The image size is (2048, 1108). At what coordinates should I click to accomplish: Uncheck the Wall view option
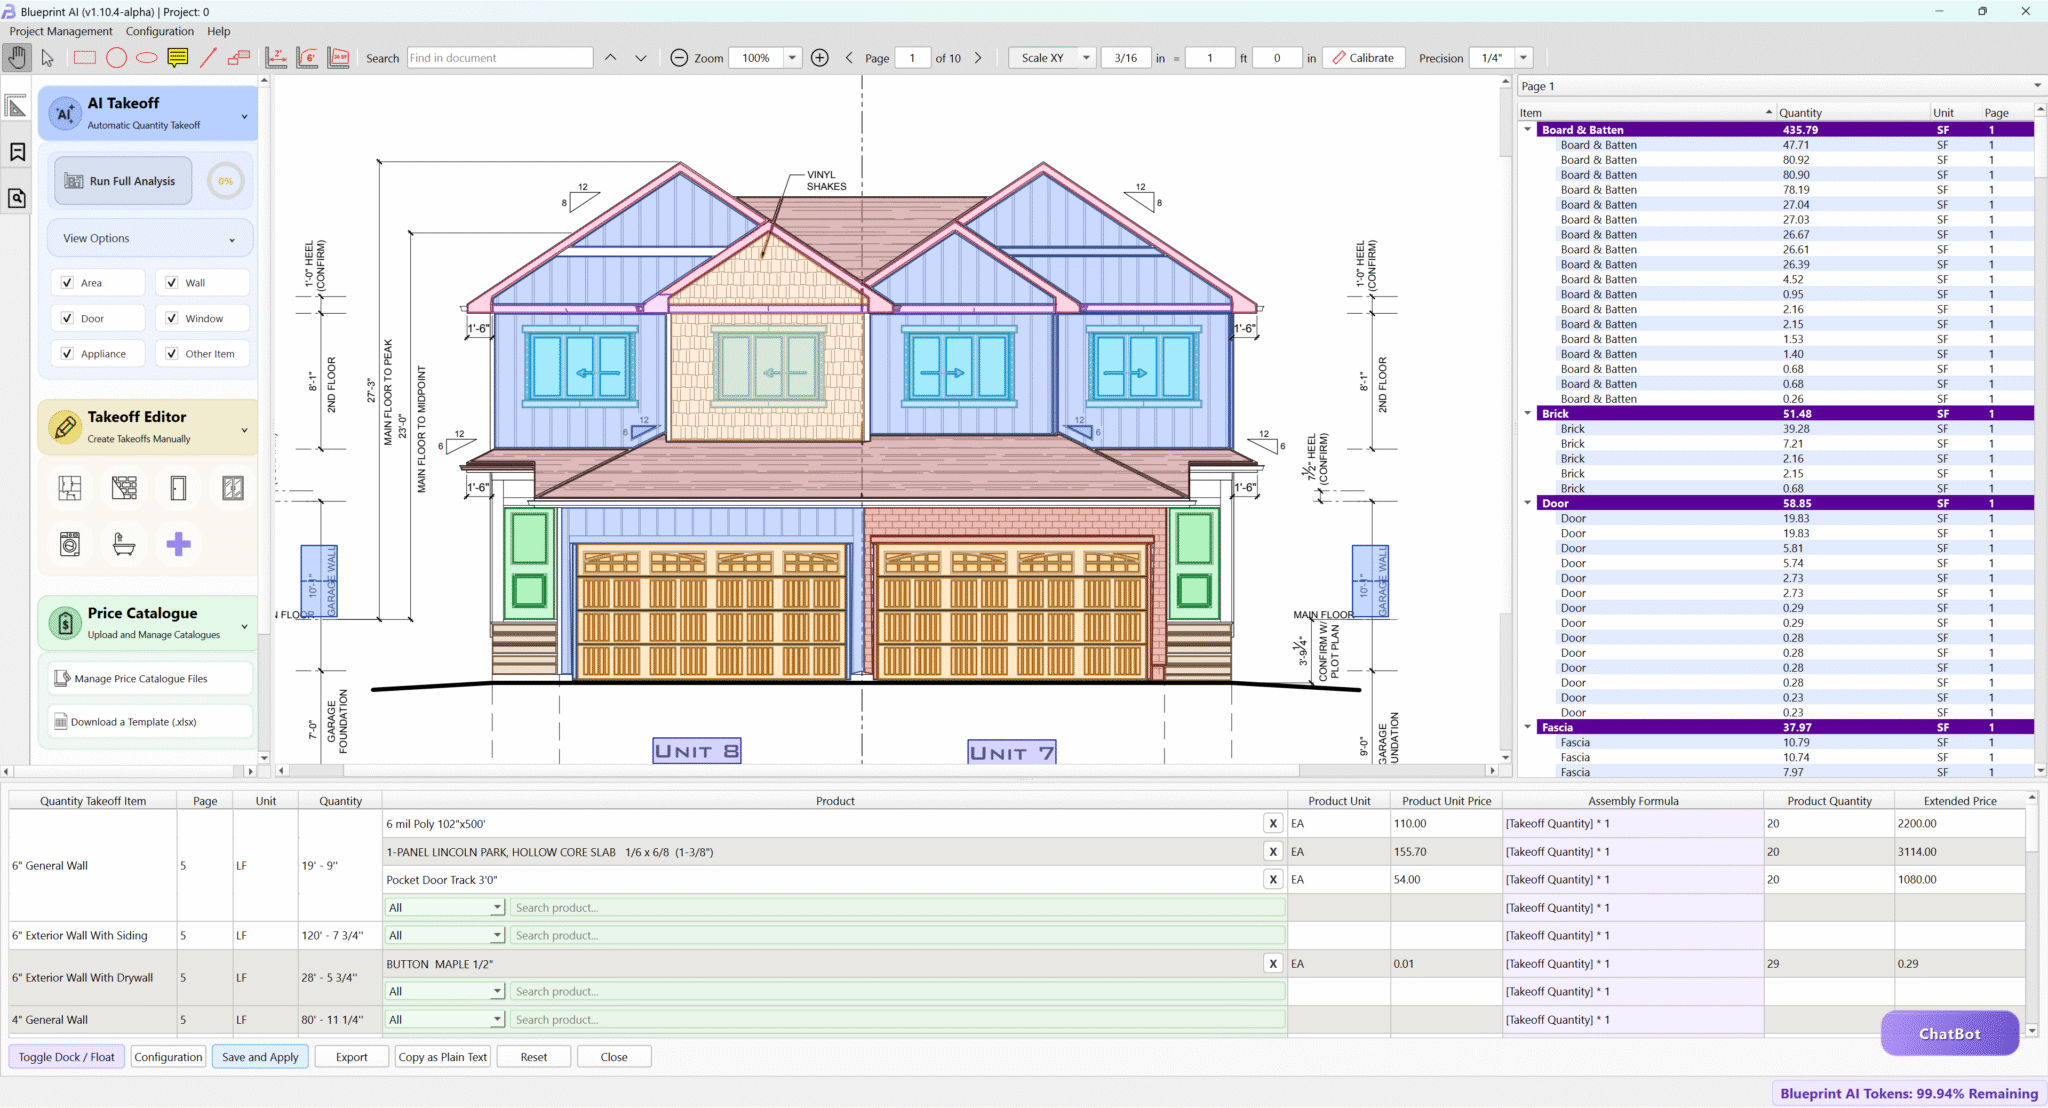(x=171, y=283)
